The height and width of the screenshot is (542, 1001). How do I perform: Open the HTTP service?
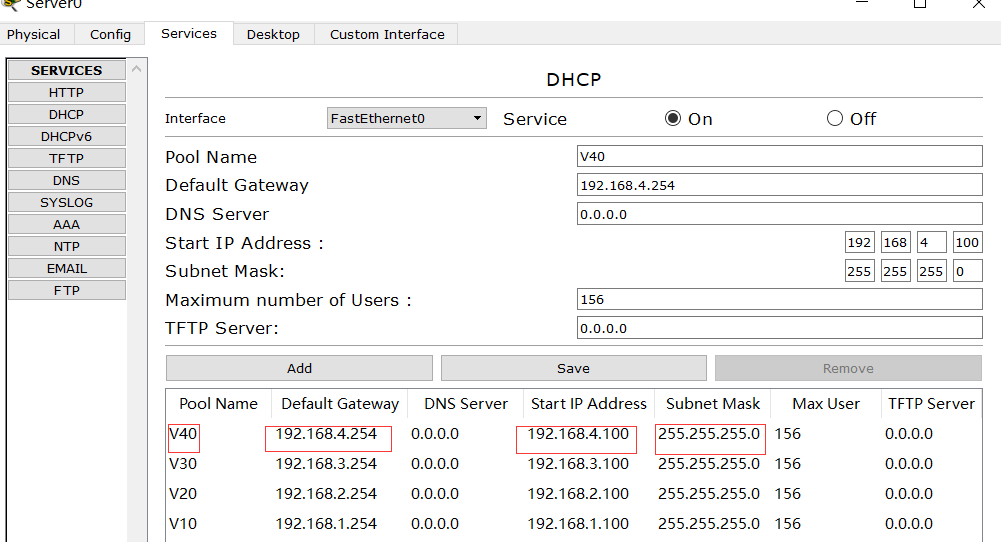[x=66, y=93]
